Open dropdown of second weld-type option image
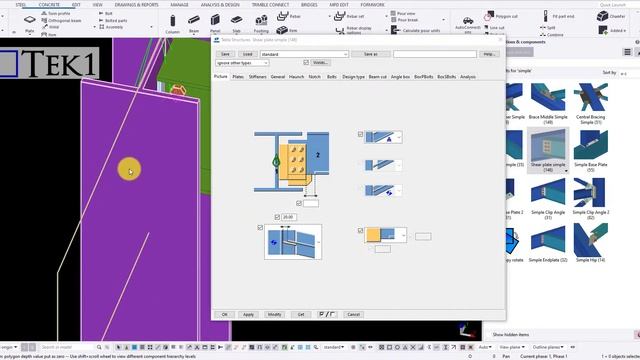The width and height of the screenshot is (640, 360). pos(399,165)
